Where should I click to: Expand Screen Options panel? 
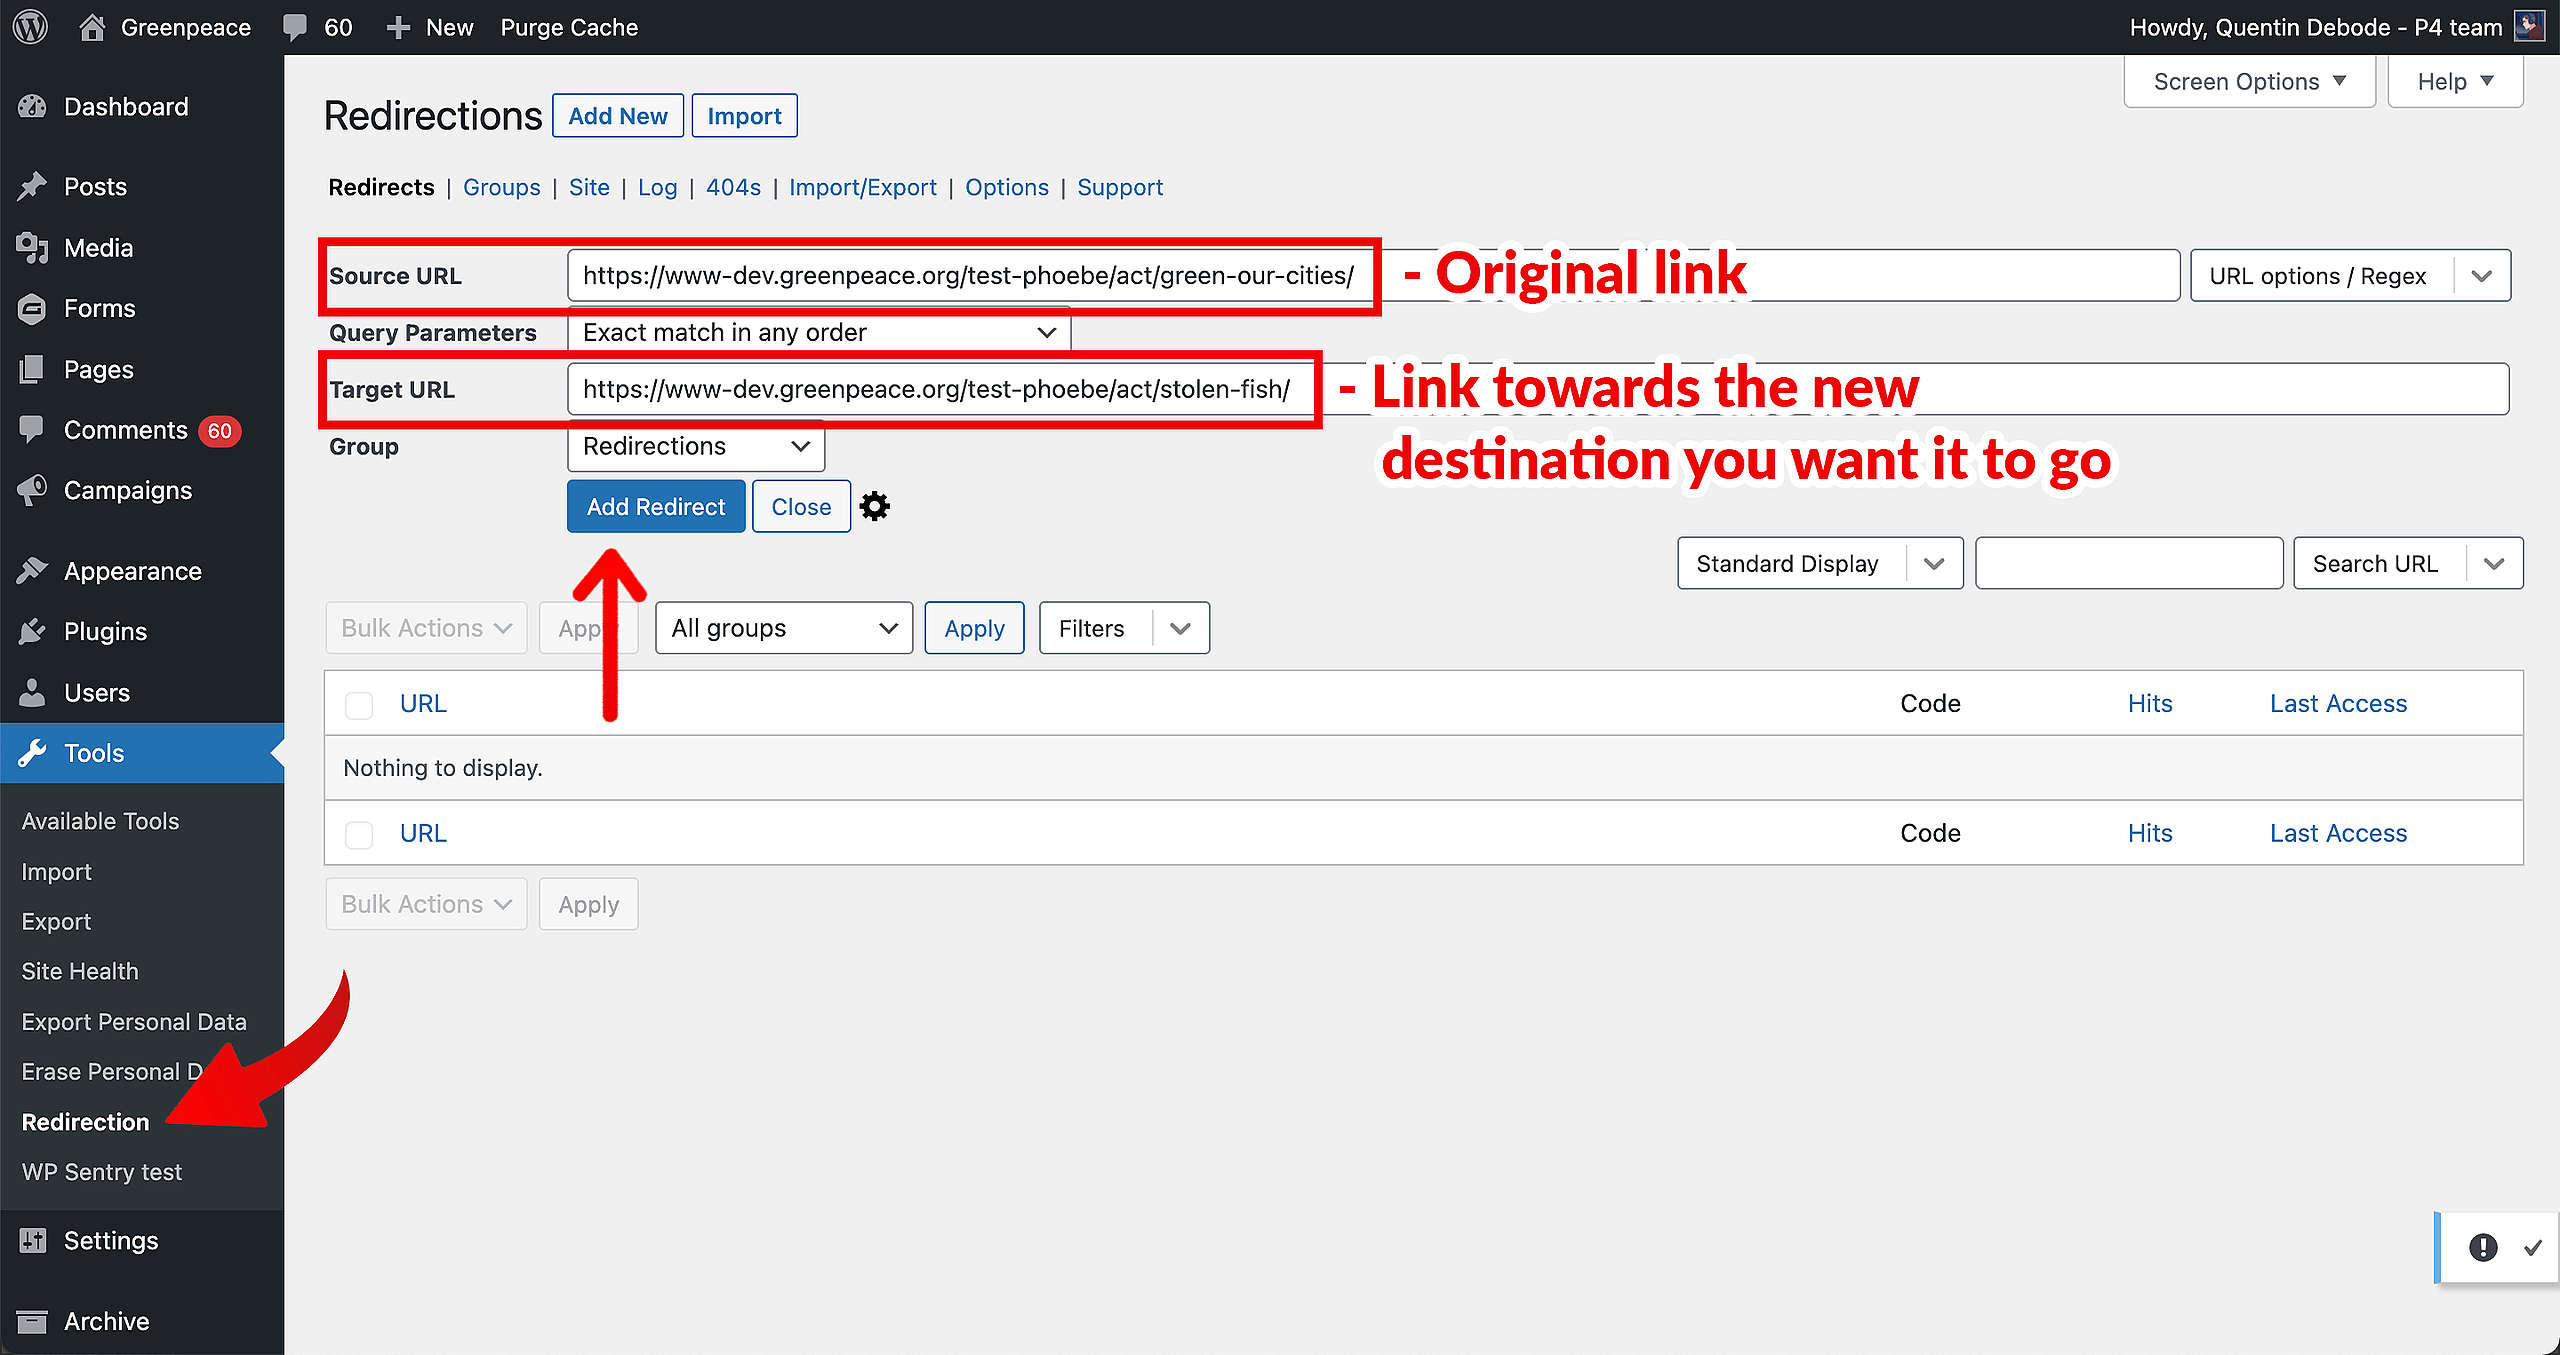coord(2249,82)
